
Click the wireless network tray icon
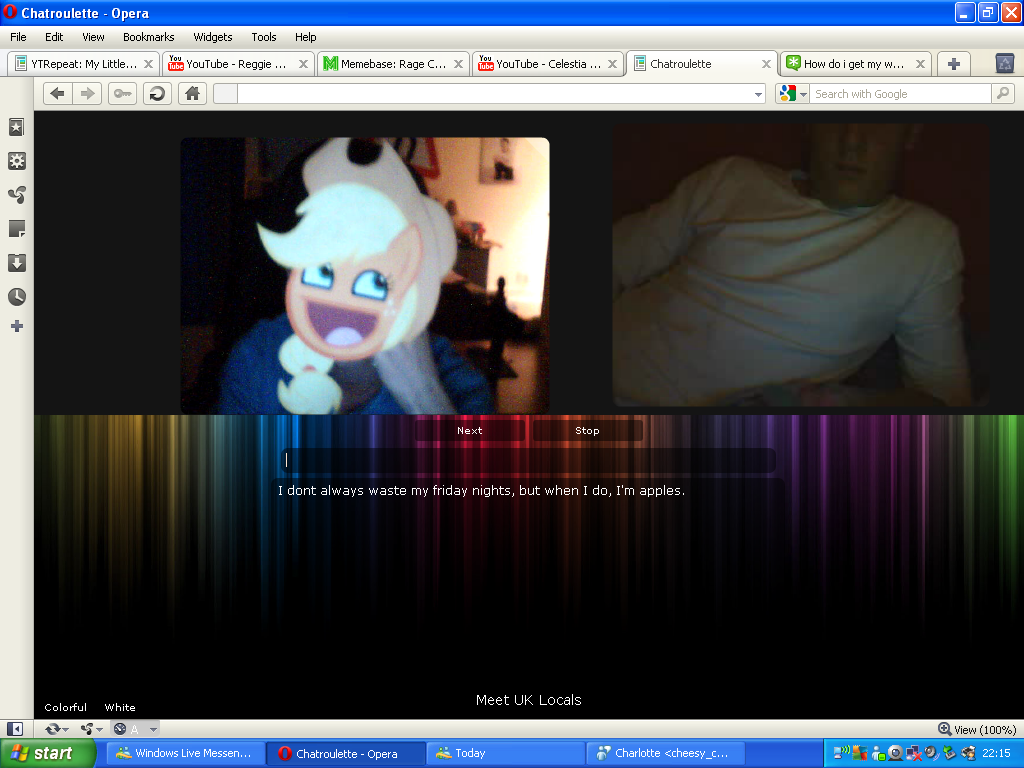pyautogui.click(x=842, y=753)
